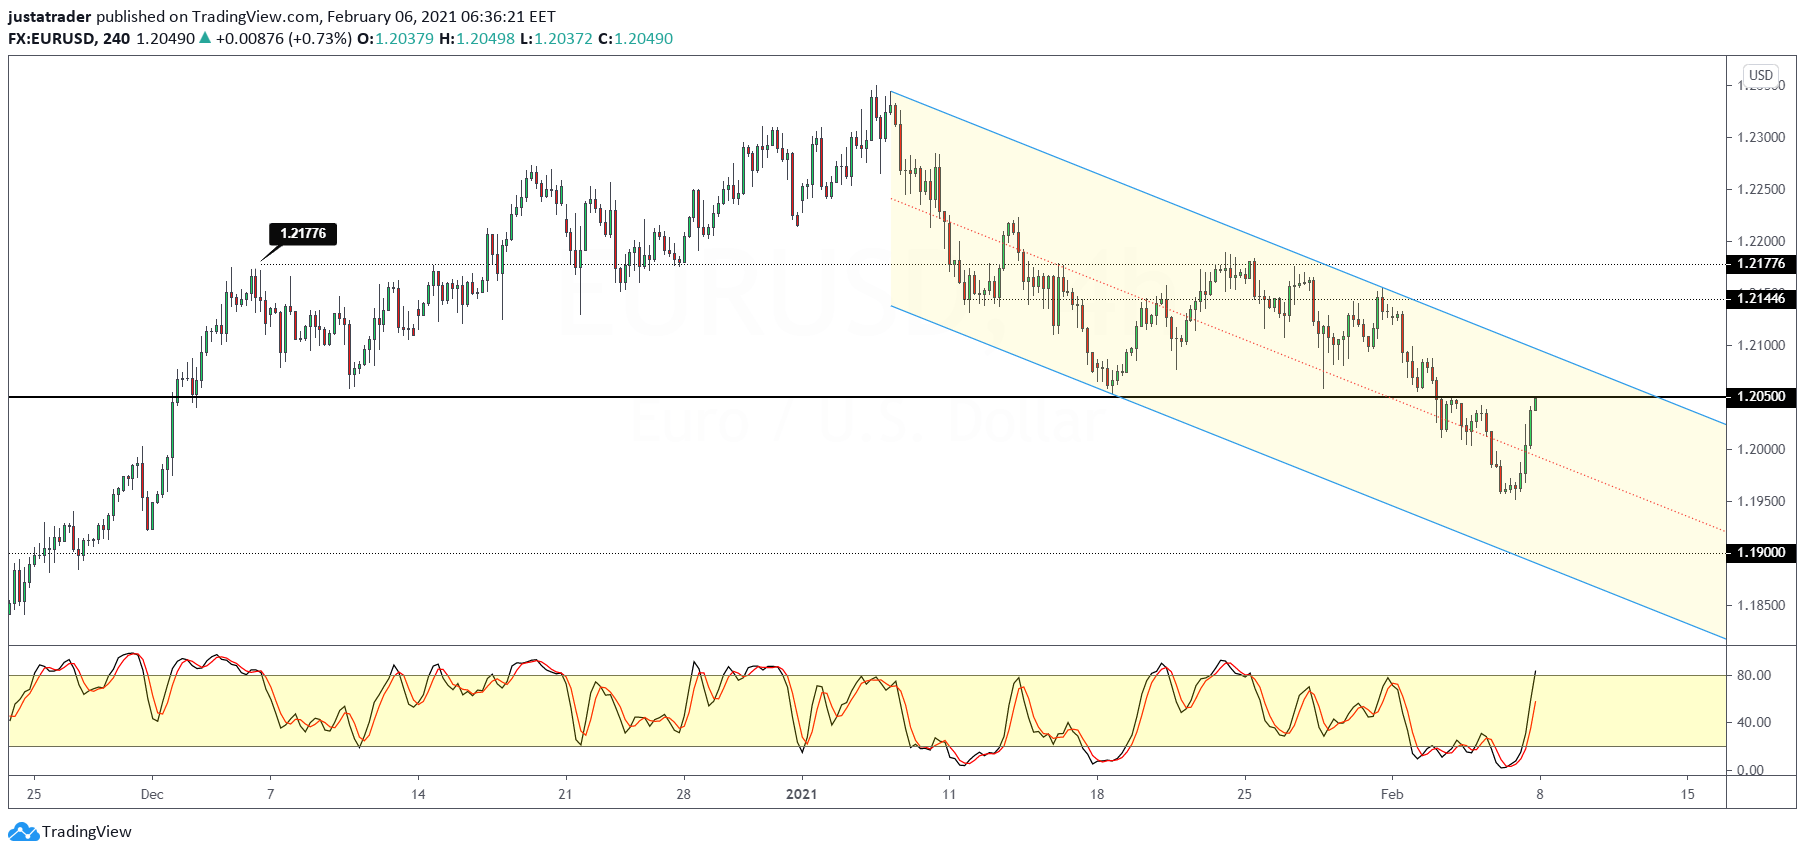
Task: Click the open price value O:1.20379
Action: [395, 39]
